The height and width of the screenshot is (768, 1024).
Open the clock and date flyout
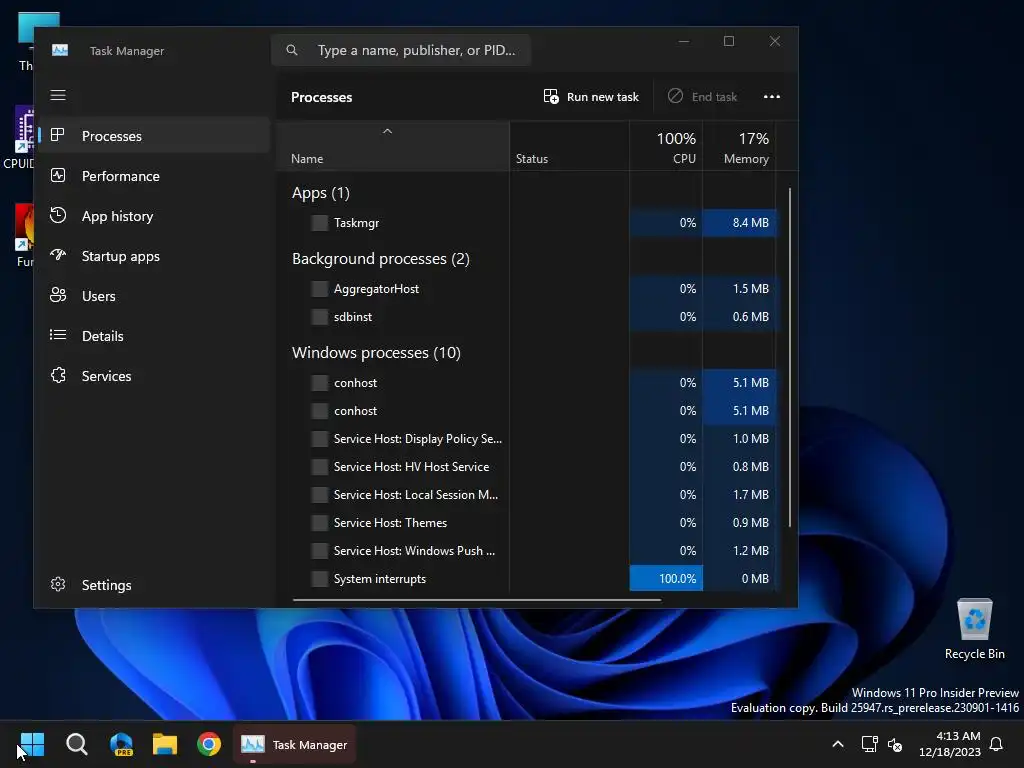click(949, 744)
